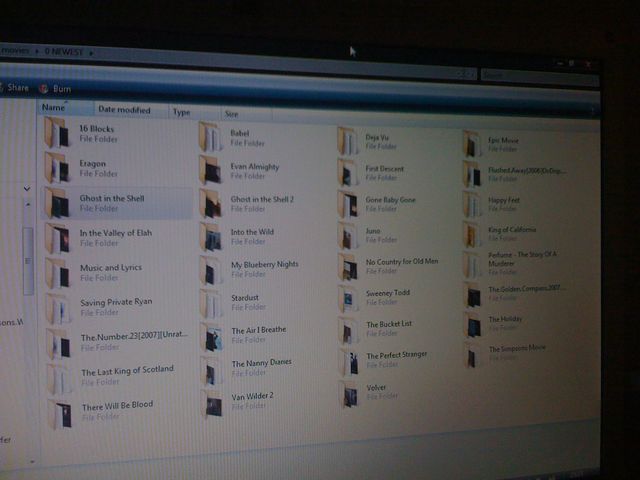Open the Eragon folder icon
The image size is (640, 480).
(x=57, y=168)
